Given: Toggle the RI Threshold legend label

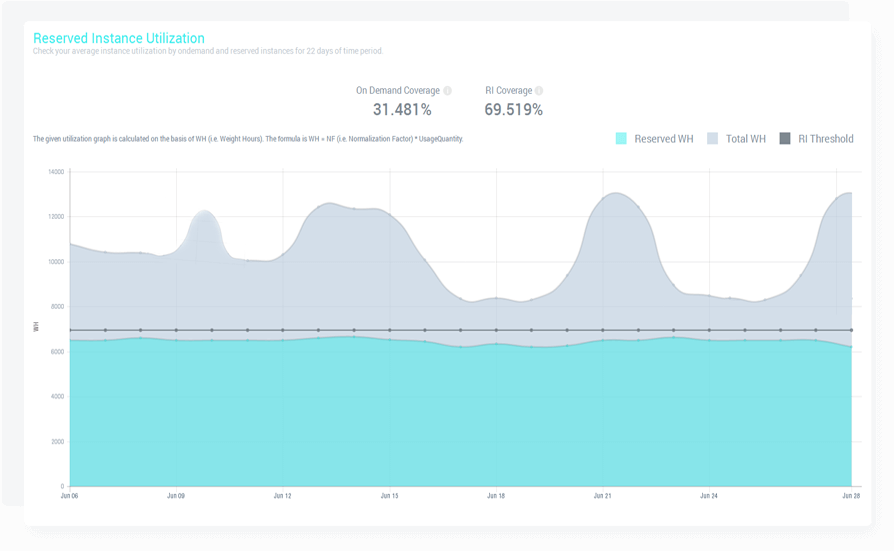Looking at the screenshot, I should coord(825,139).
